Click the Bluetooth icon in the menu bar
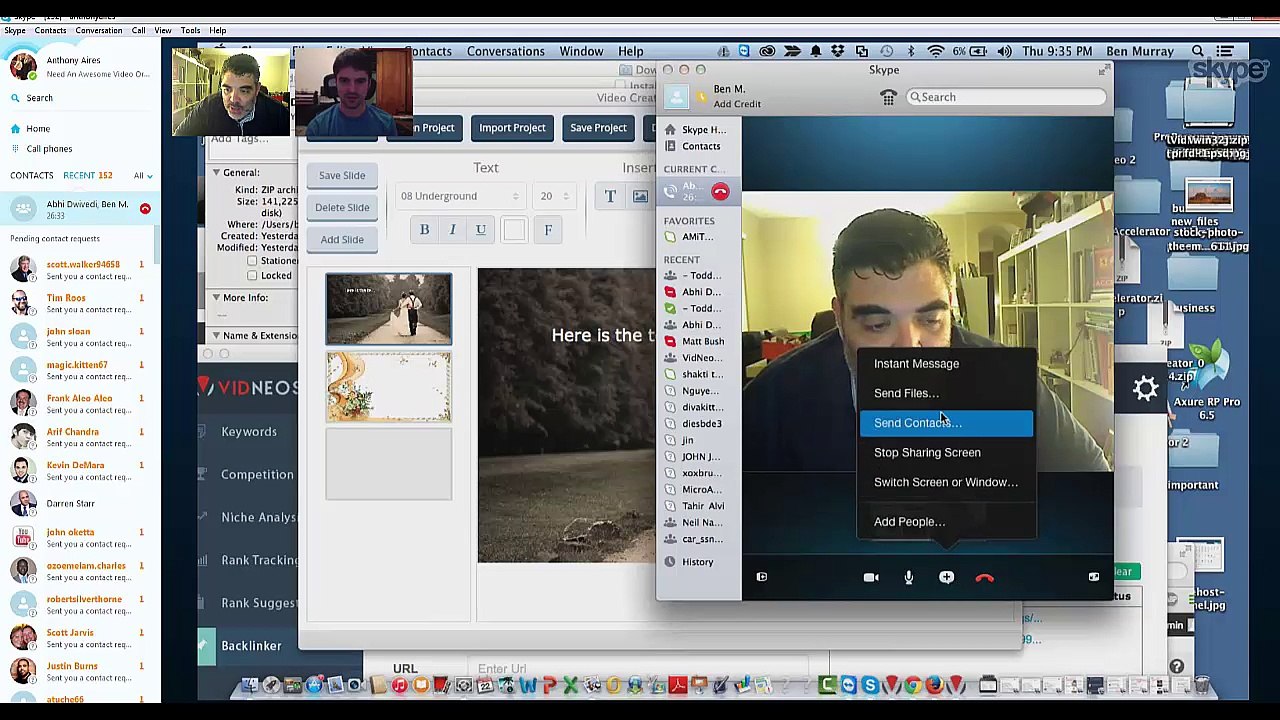The width and height of the screenshot is (1280, 720). (911, 51)
